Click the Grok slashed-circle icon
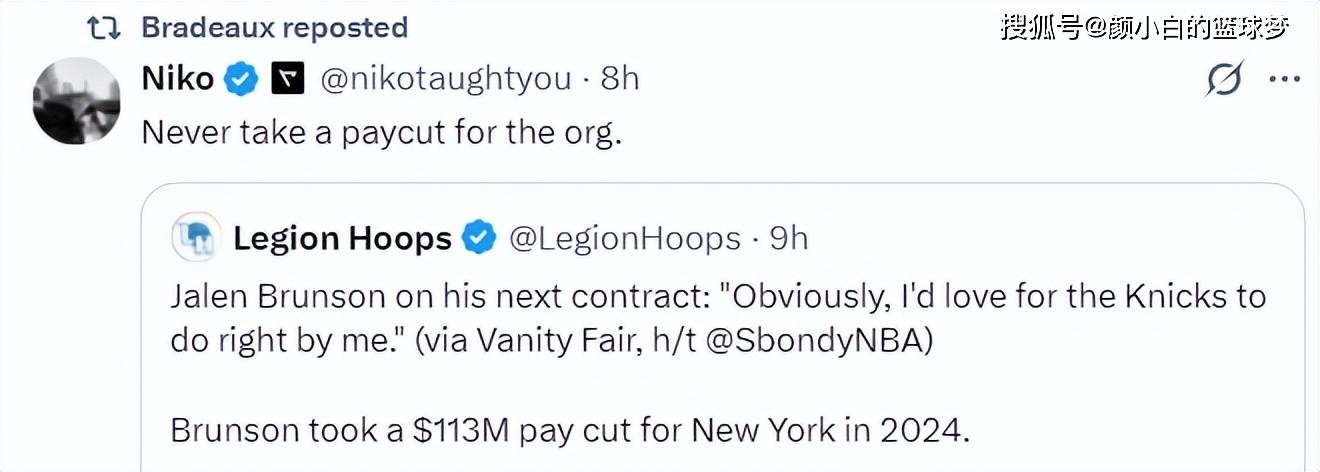 click(1225, 80)
